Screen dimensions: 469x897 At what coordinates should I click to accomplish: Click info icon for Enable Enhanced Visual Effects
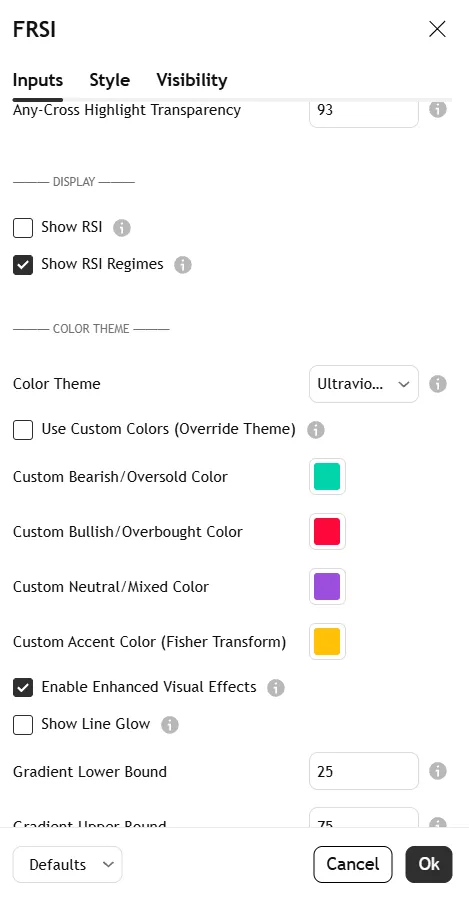click(x=276, y=688)
